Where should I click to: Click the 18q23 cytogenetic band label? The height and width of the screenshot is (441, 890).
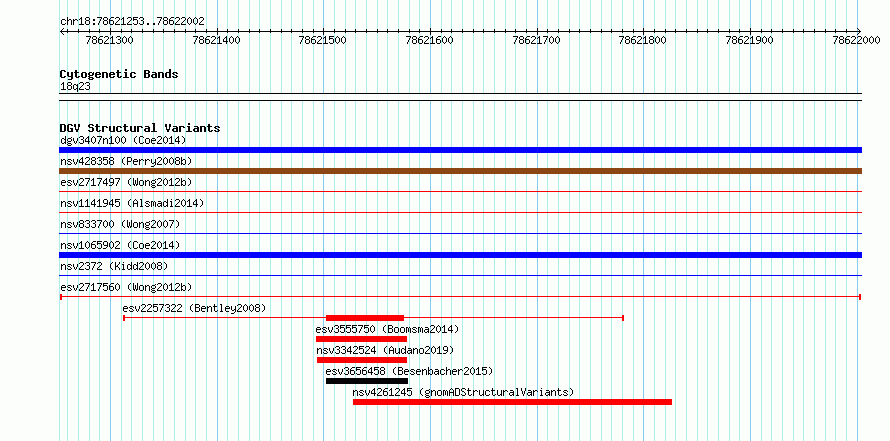coord(75,87)
